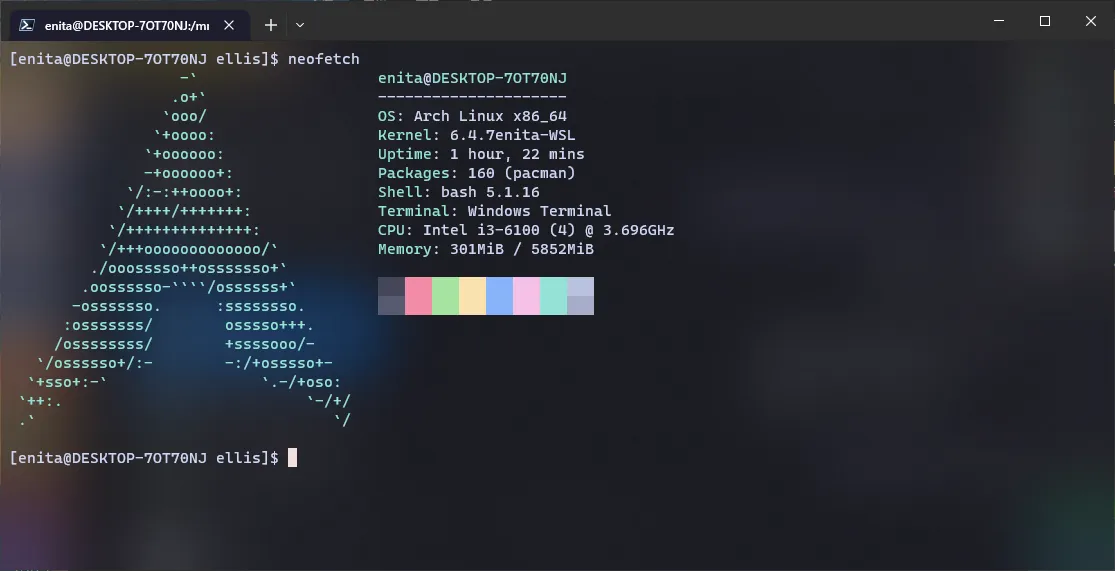Click the teal color block
This screenshot has width=1115, height=571.
(553, 296)
